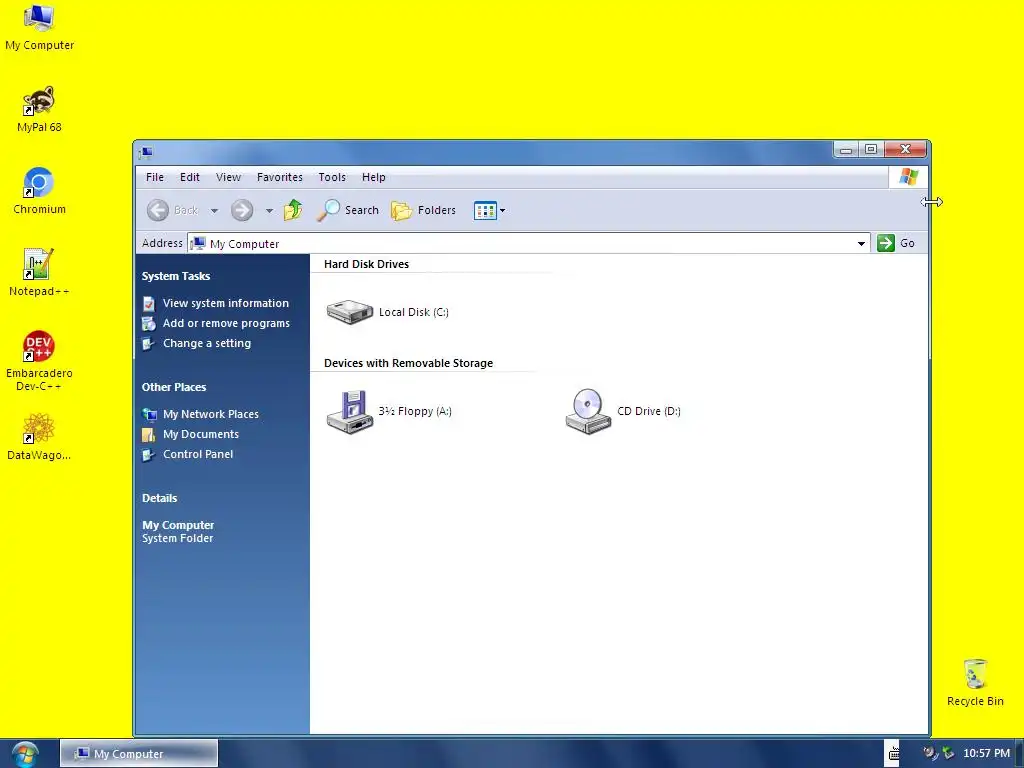
Task: Open the Tools menu
Action: (x=332, y=177)
